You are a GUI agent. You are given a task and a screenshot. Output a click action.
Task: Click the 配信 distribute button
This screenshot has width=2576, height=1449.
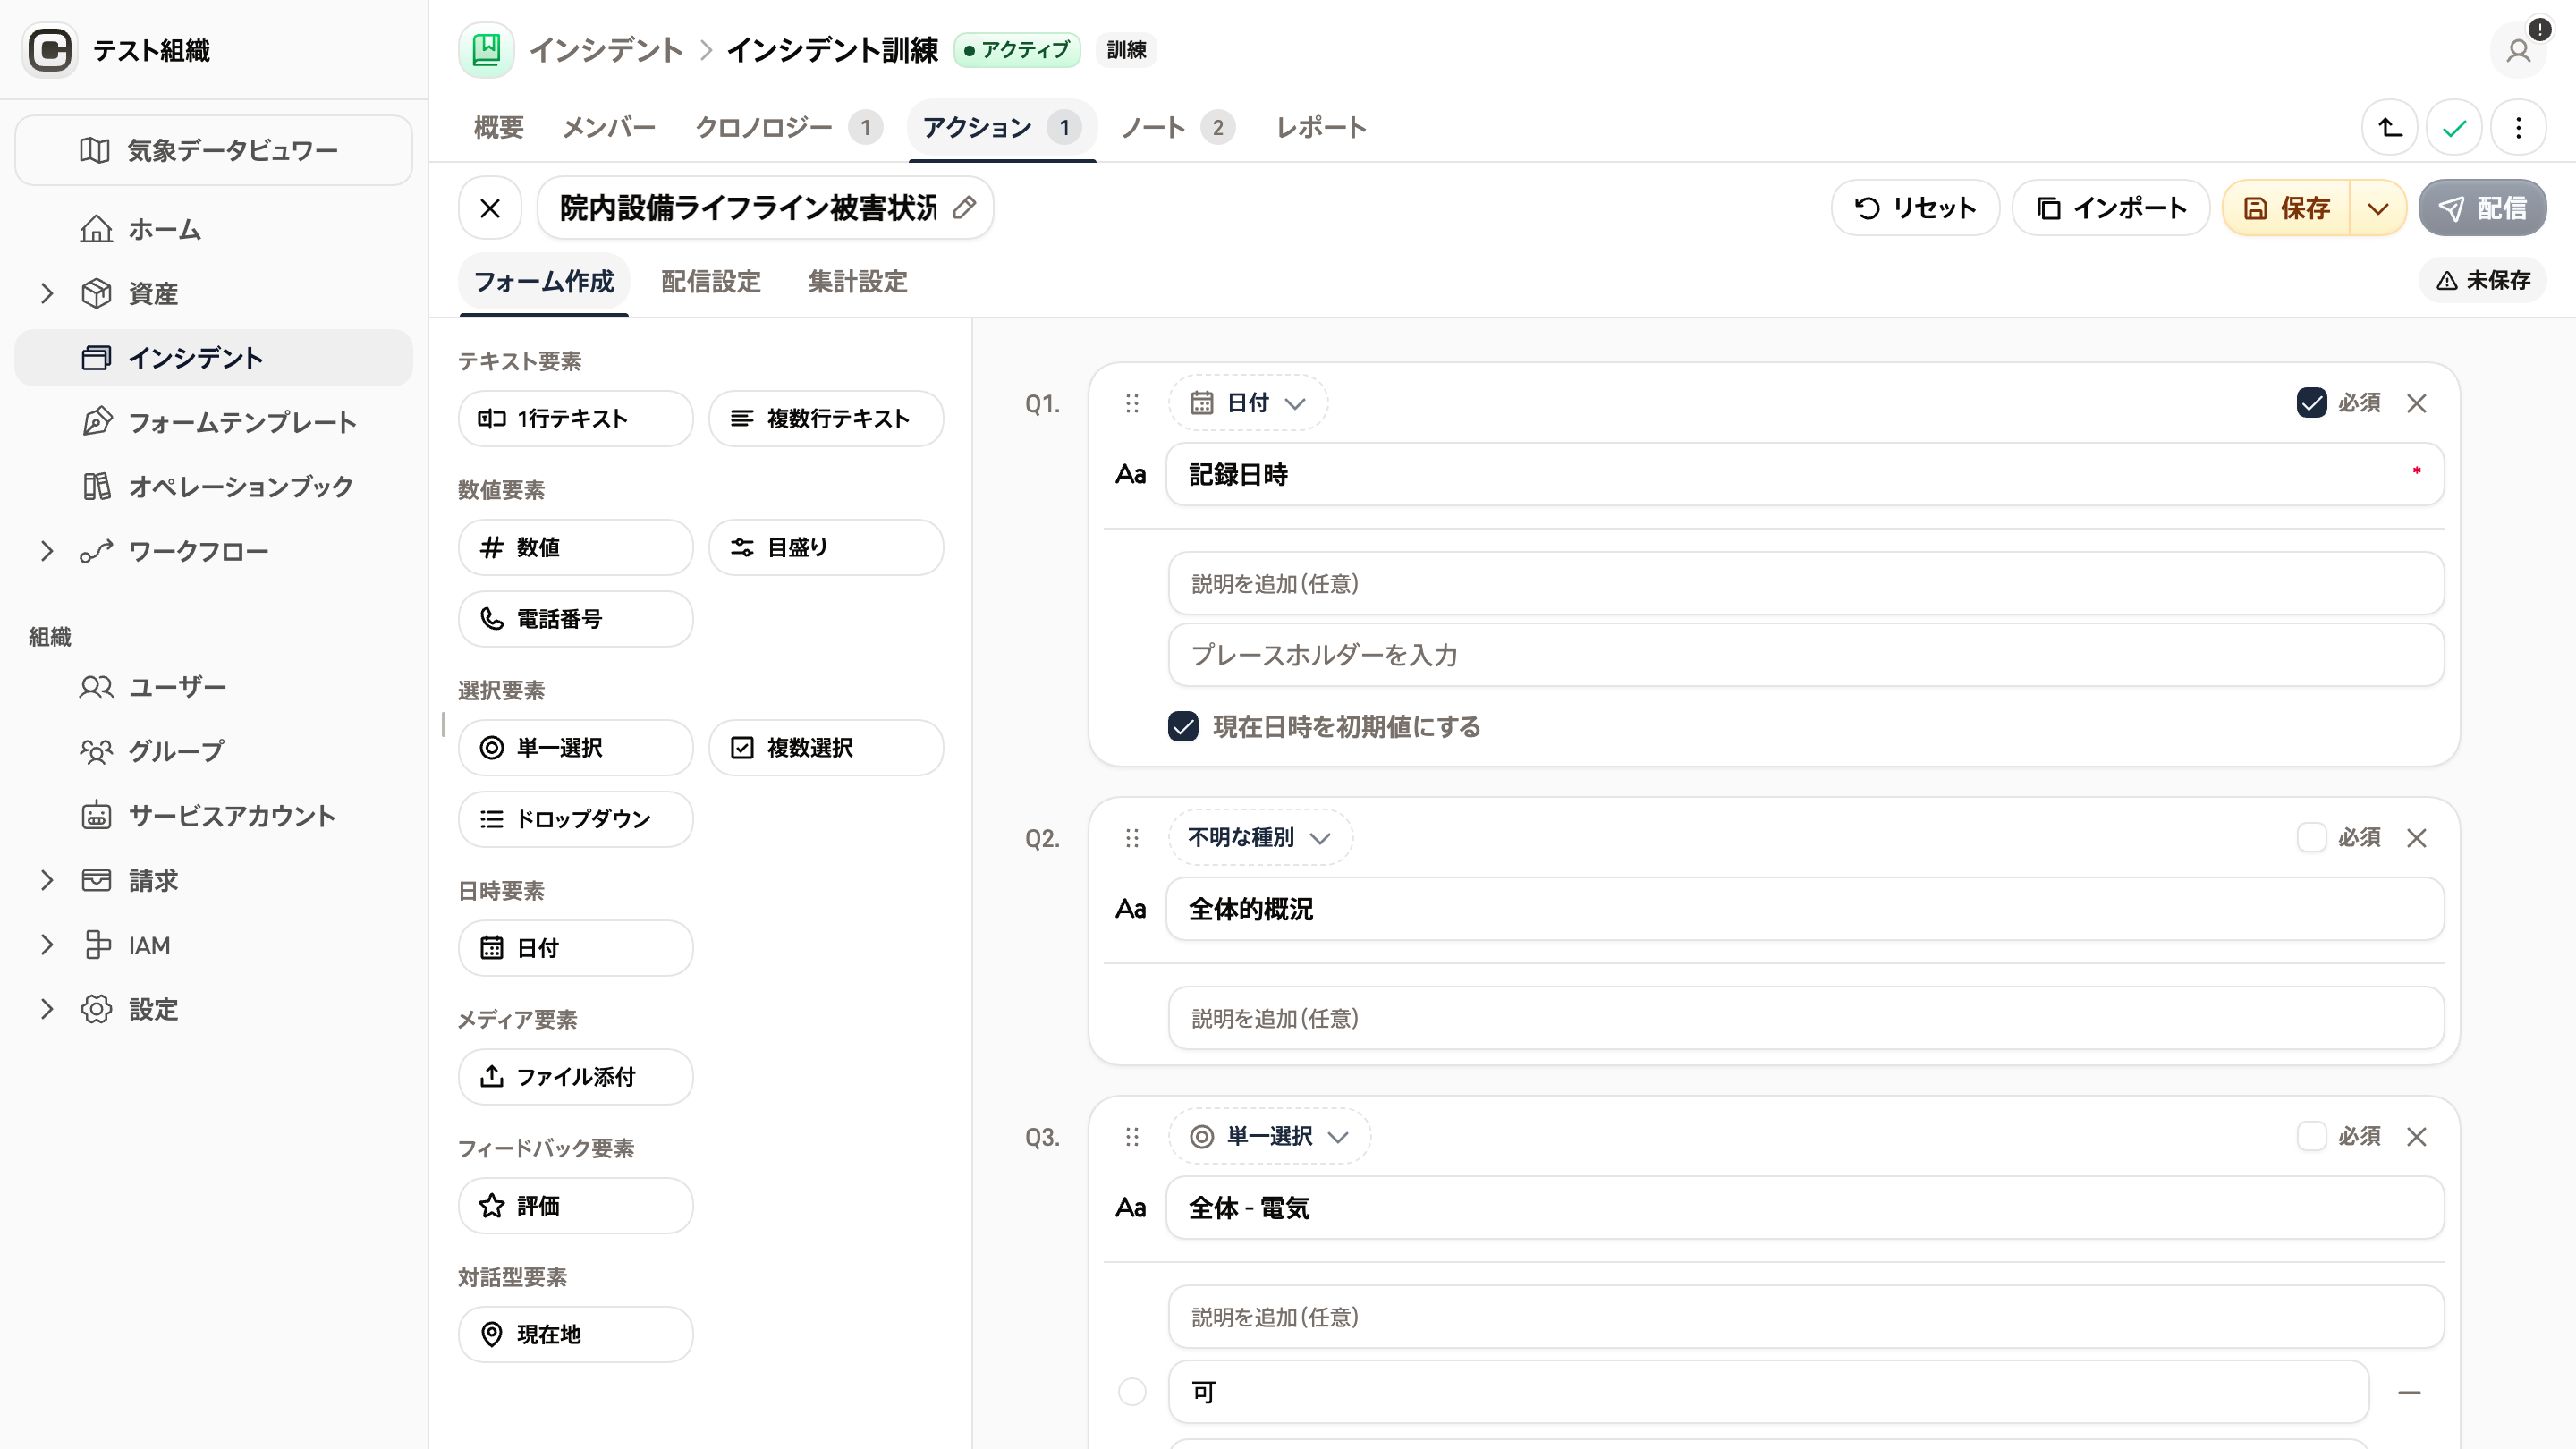(x=2482, y=208)
